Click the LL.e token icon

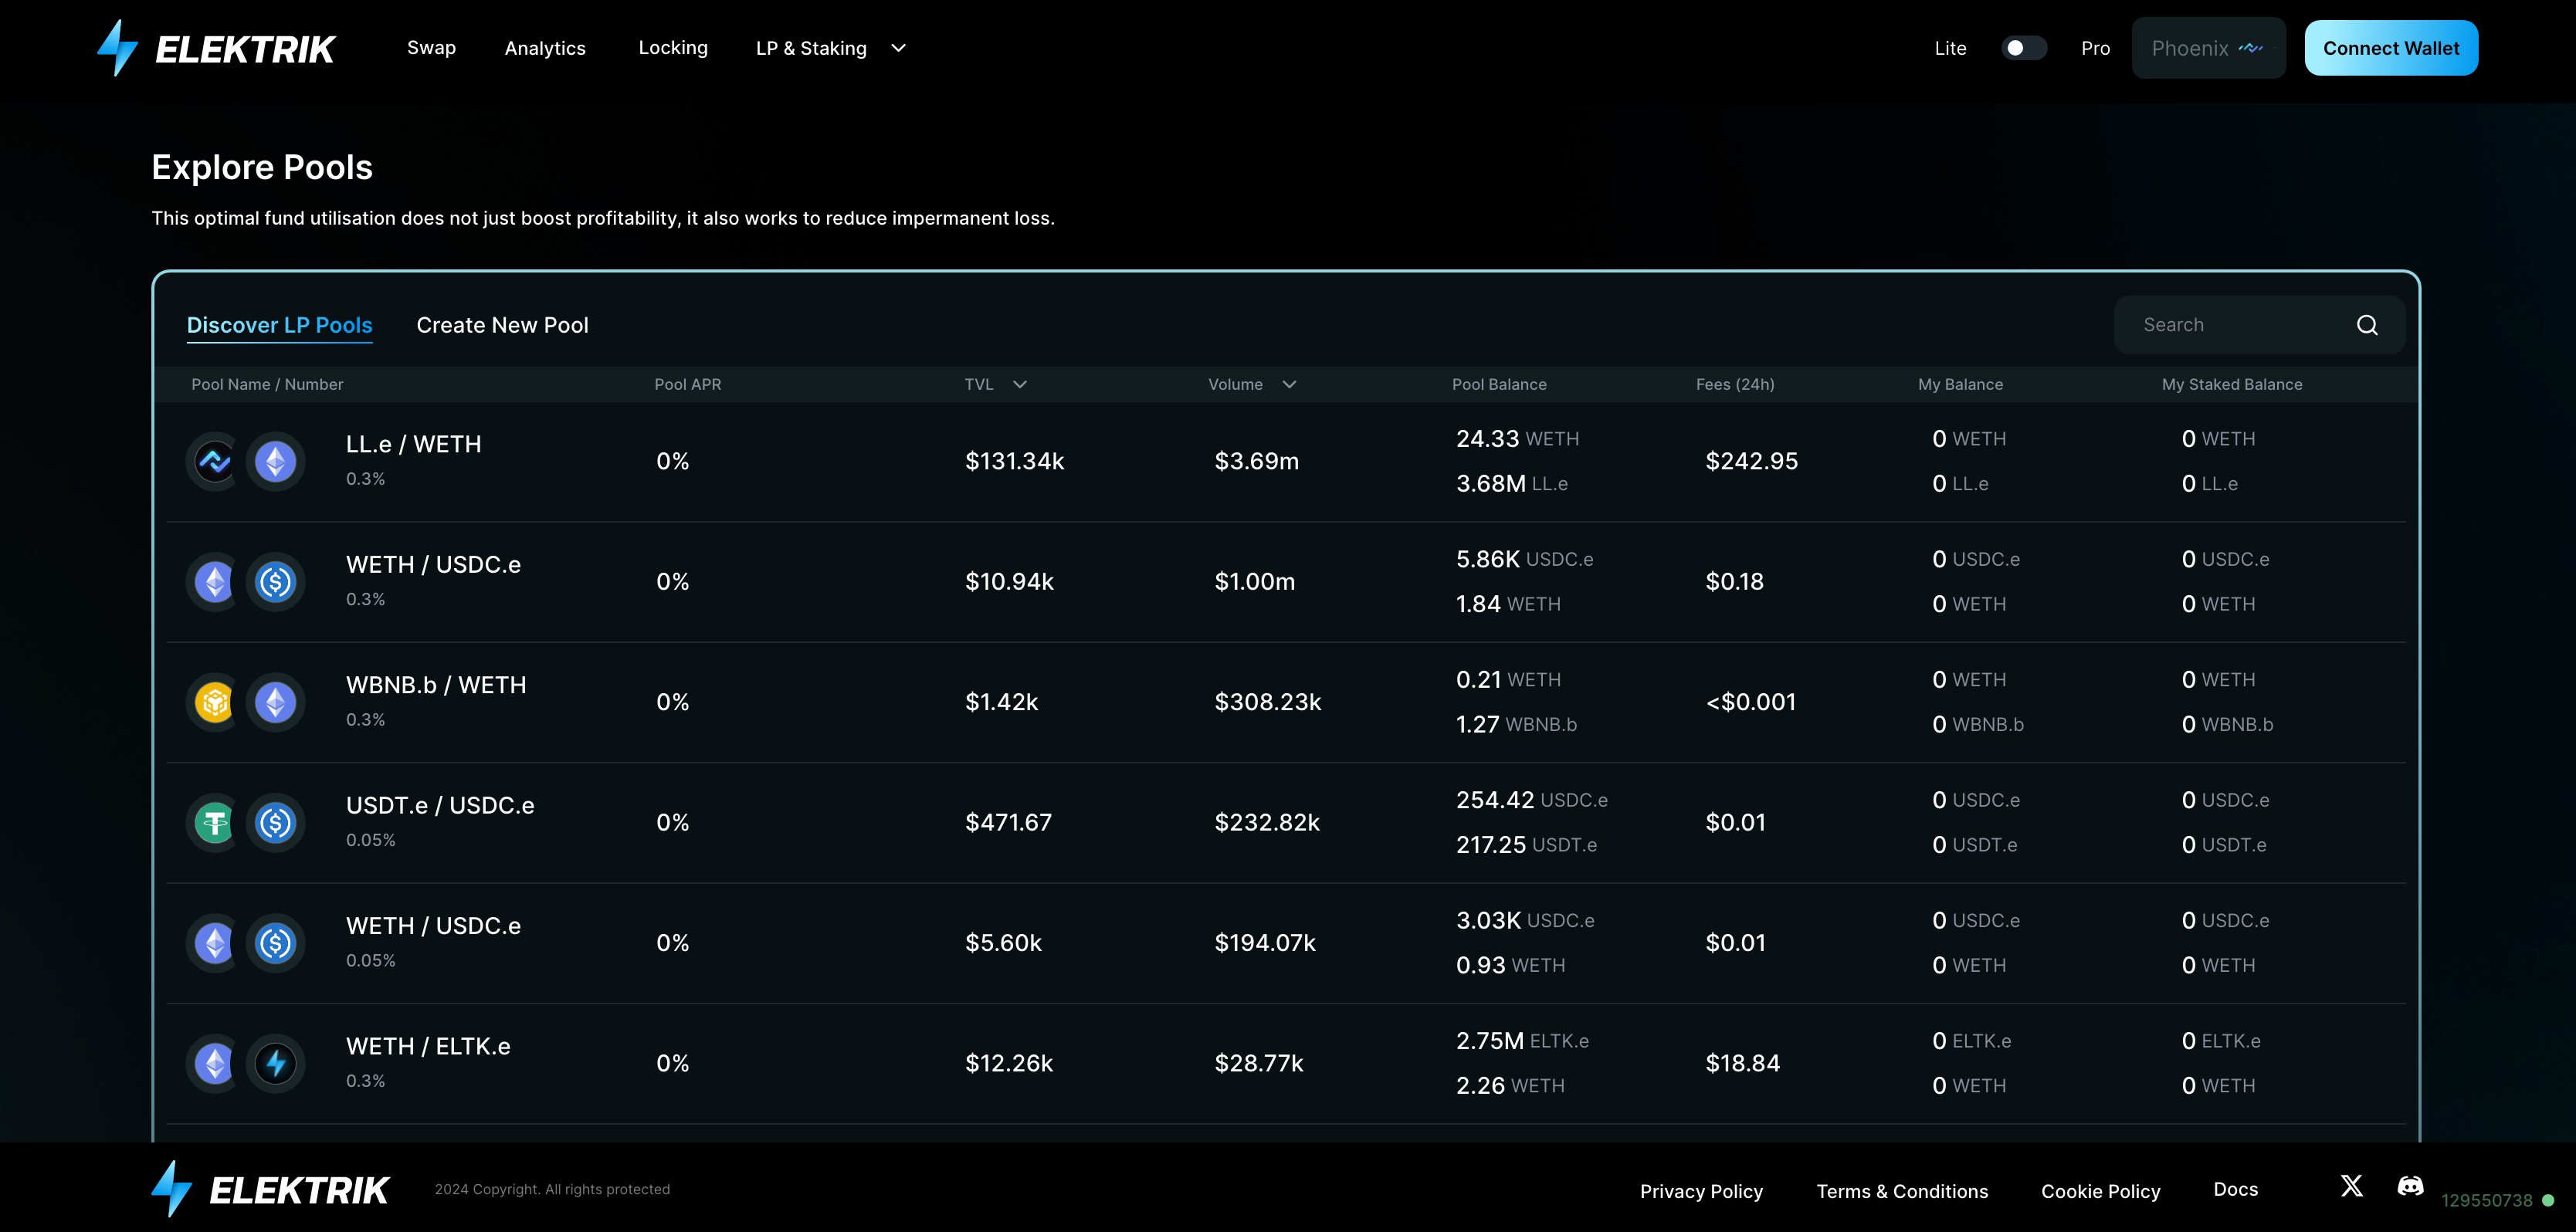214,462
